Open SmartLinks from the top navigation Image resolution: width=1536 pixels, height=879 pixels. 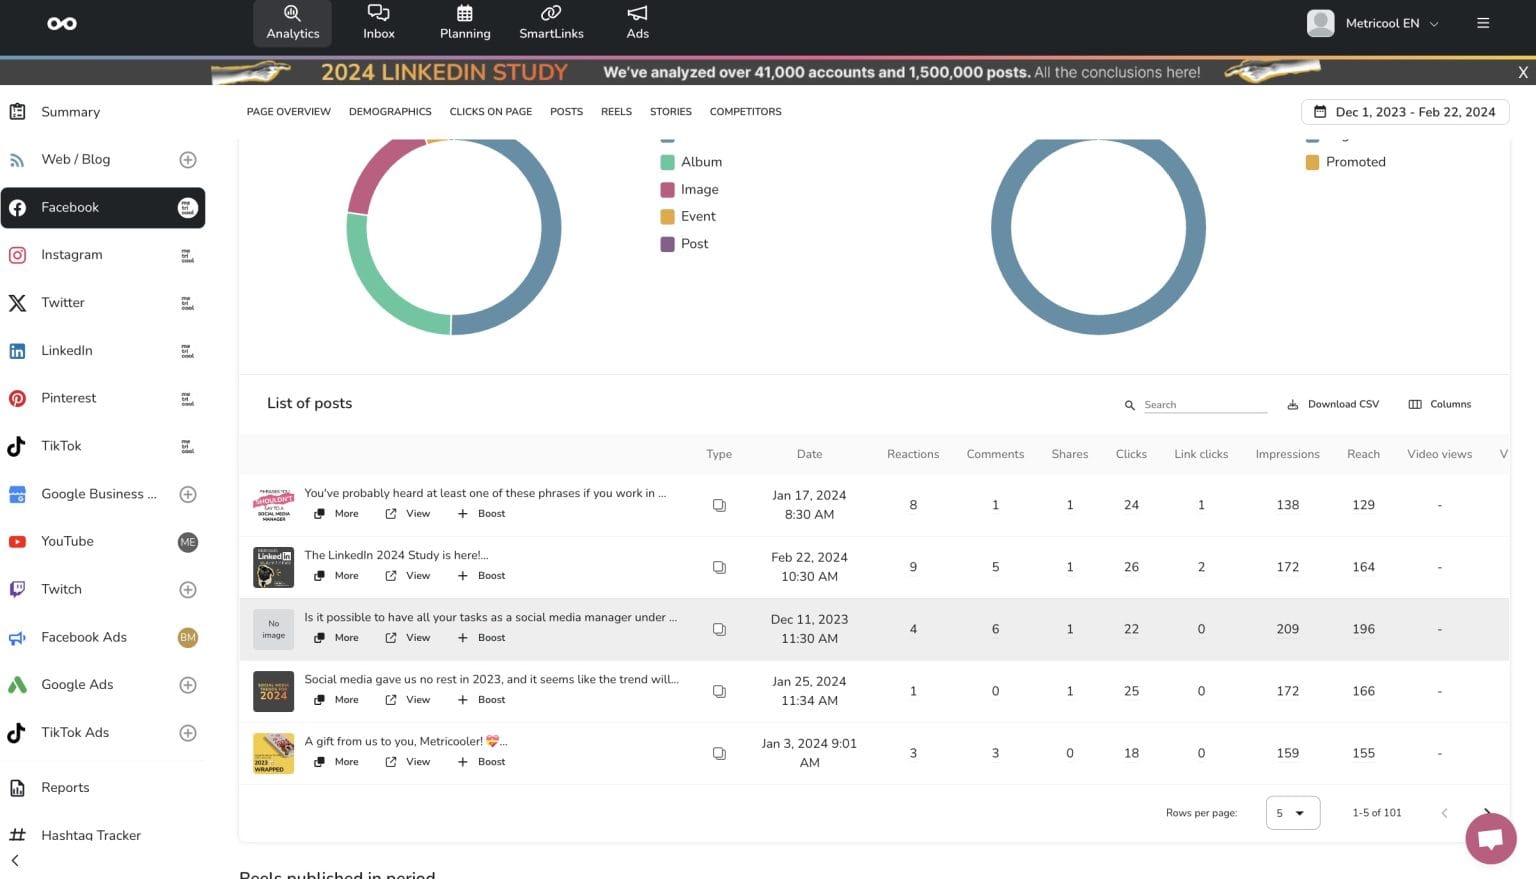[551, 22]
